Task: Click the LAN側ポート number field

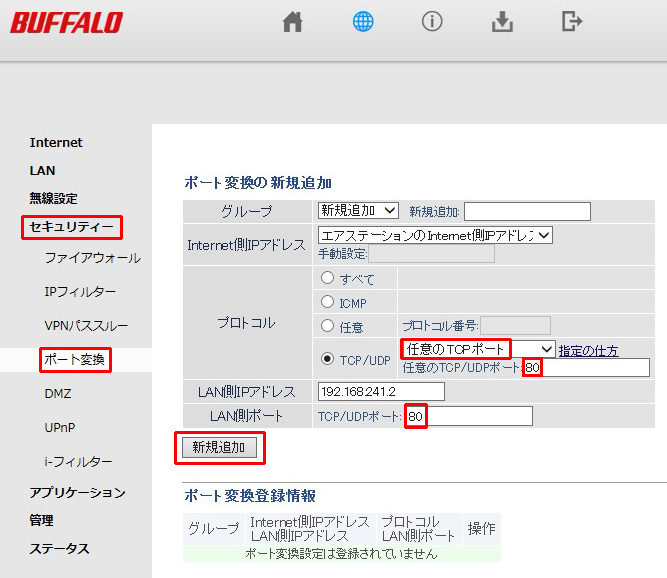Action: tap(468, 416)
